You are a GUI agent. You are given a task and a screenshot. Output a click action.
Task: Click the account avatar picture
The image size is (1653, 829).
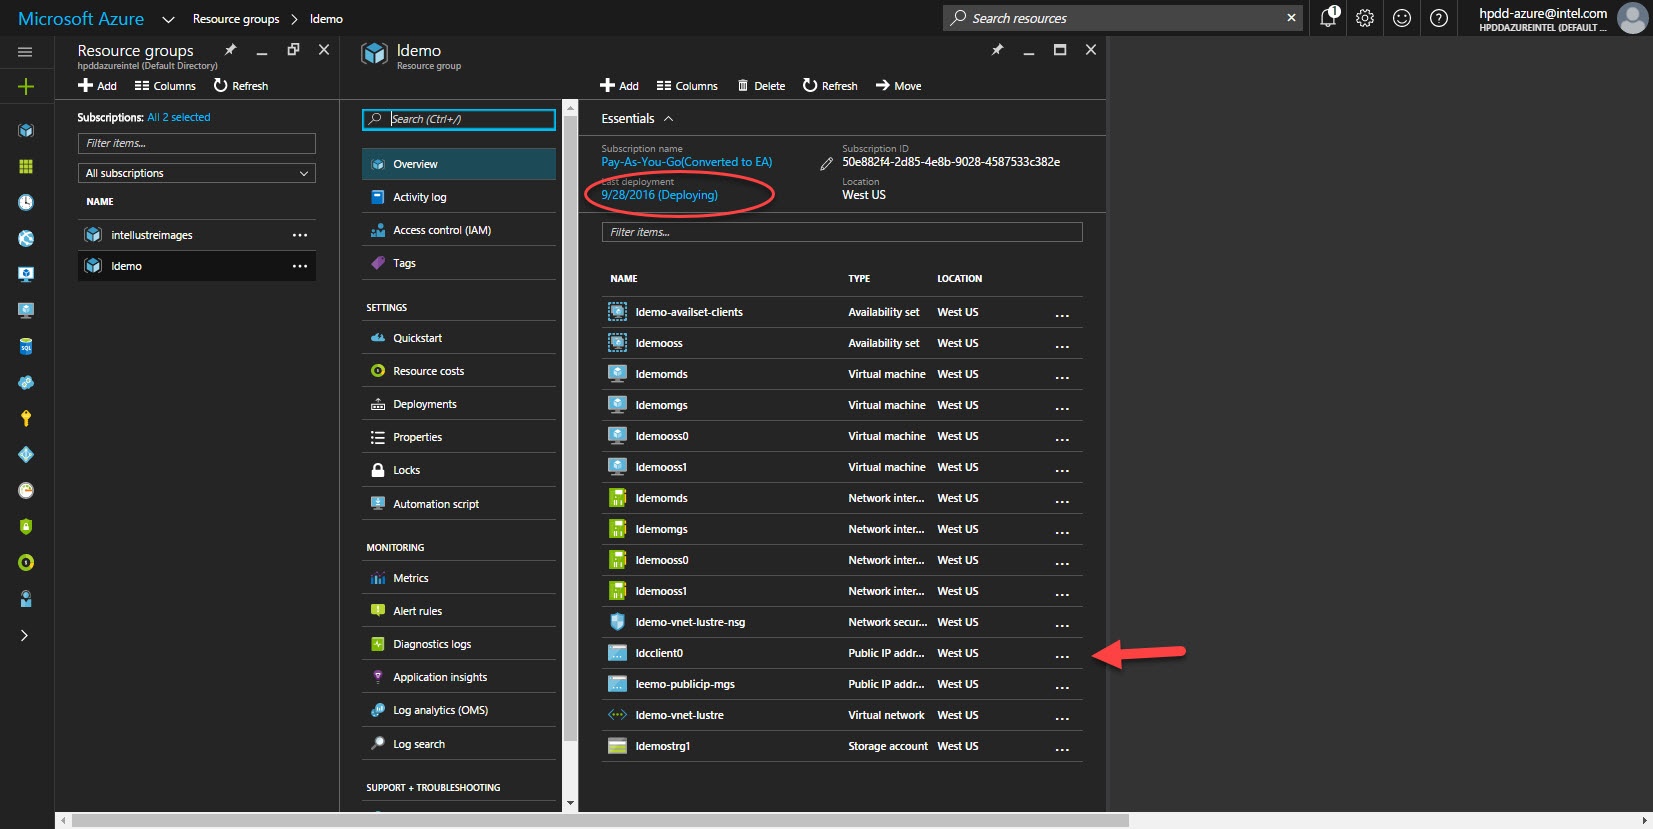[x=1632, y=18]
